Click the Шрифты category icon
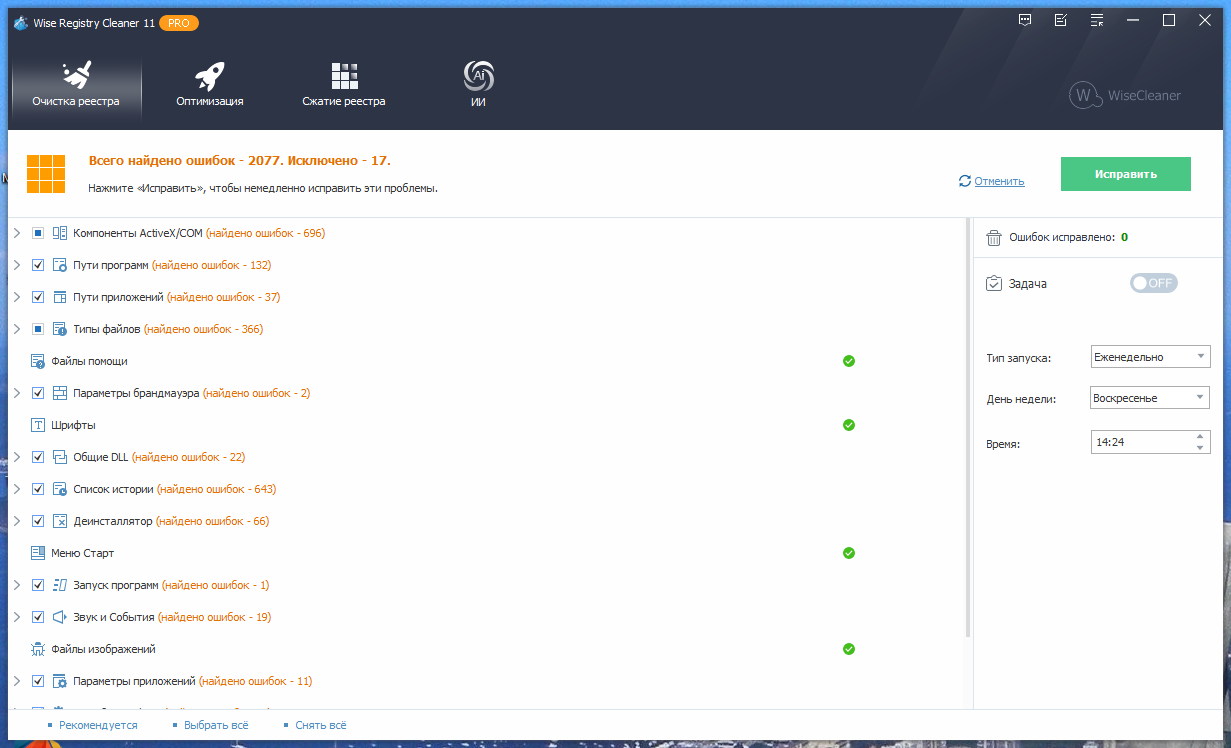 (x=38, y=425)
